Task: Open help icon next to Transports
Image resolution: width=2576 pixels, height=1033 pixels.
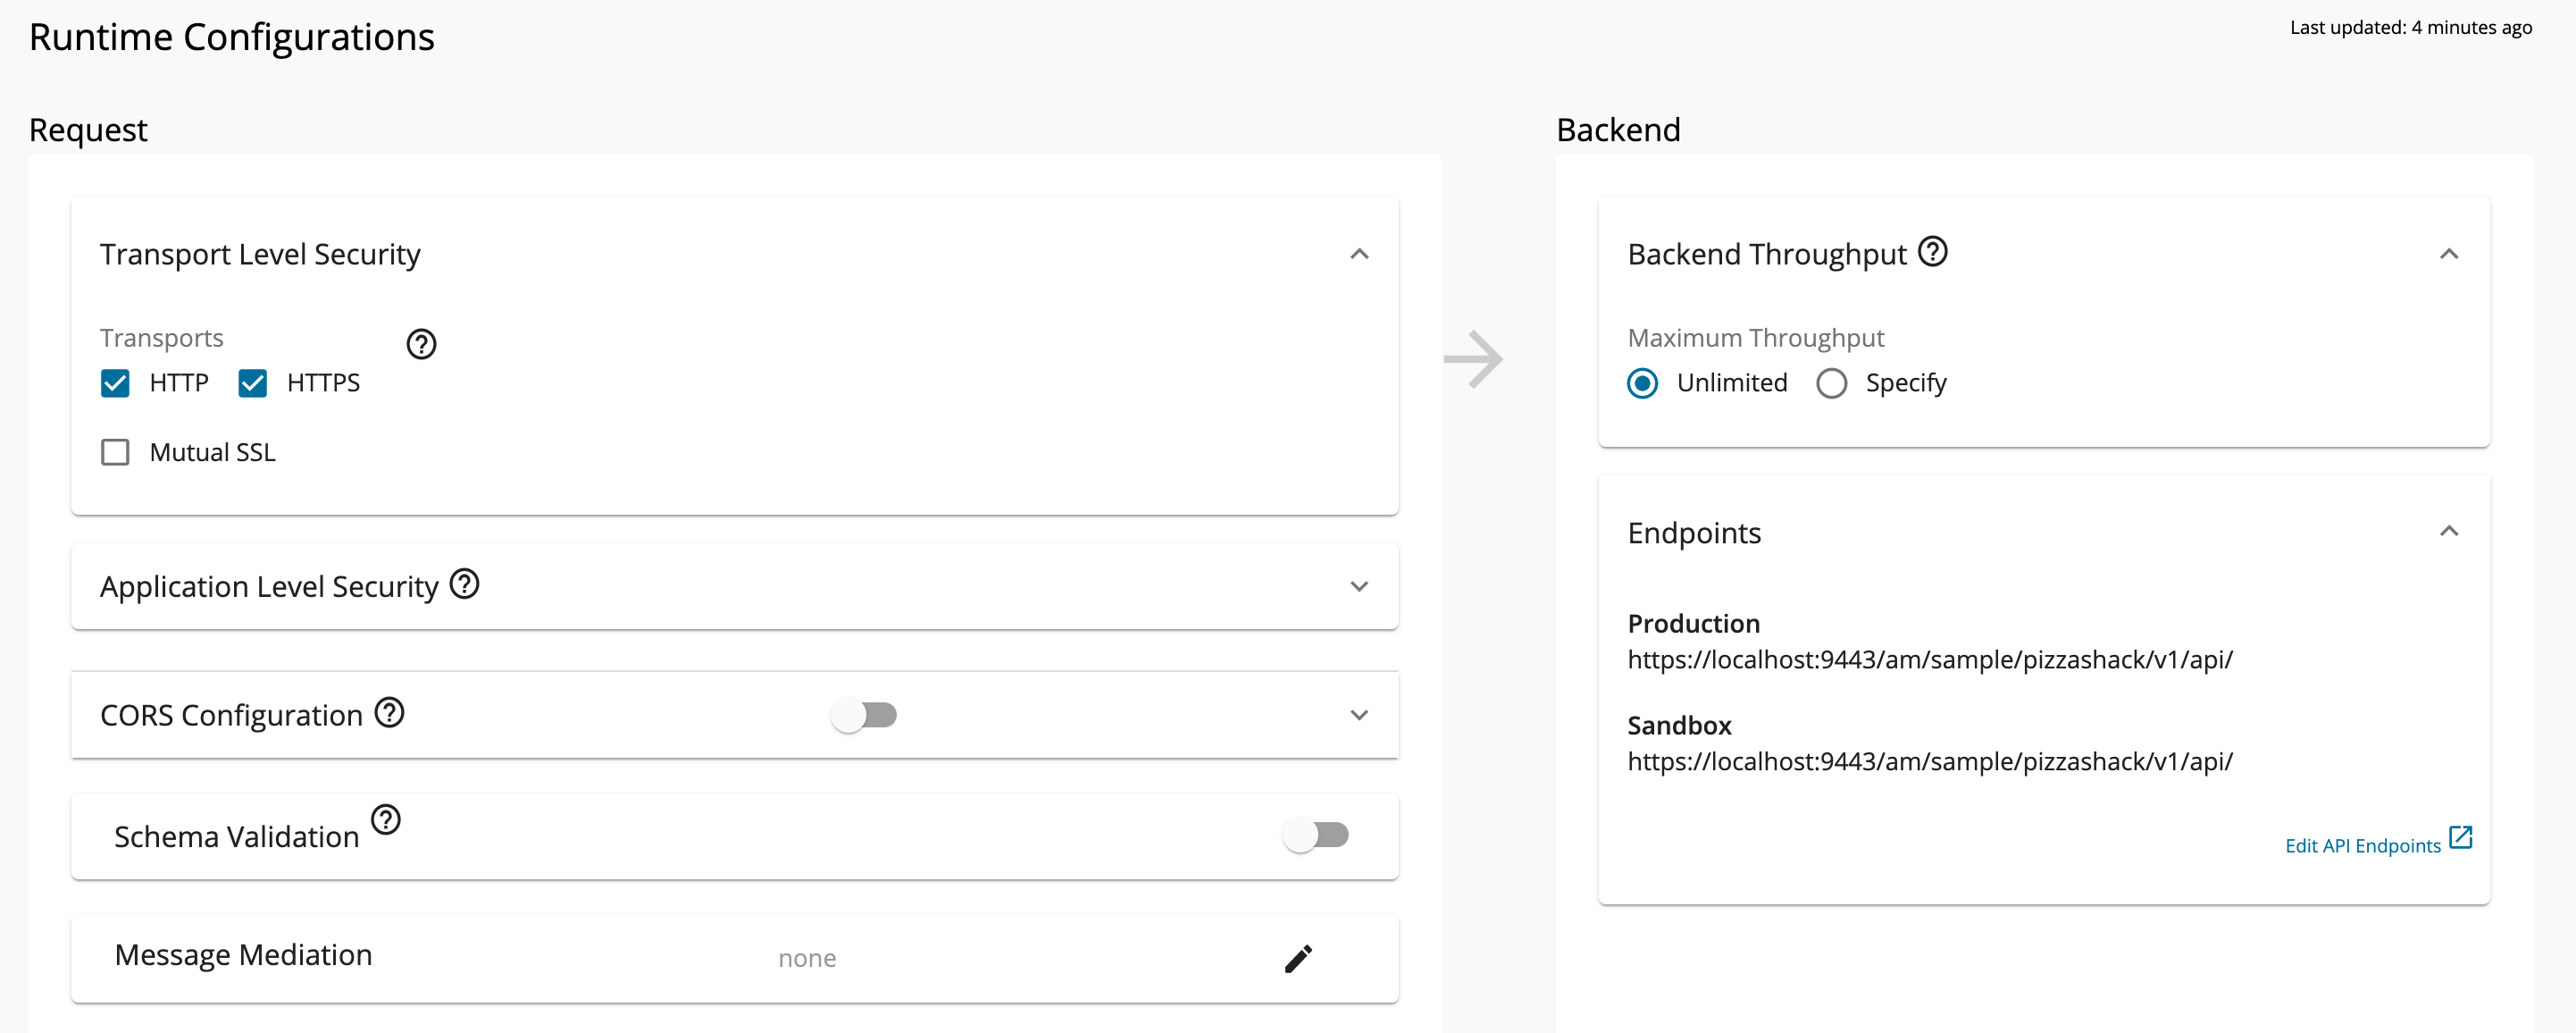Action: coord(421,344)
